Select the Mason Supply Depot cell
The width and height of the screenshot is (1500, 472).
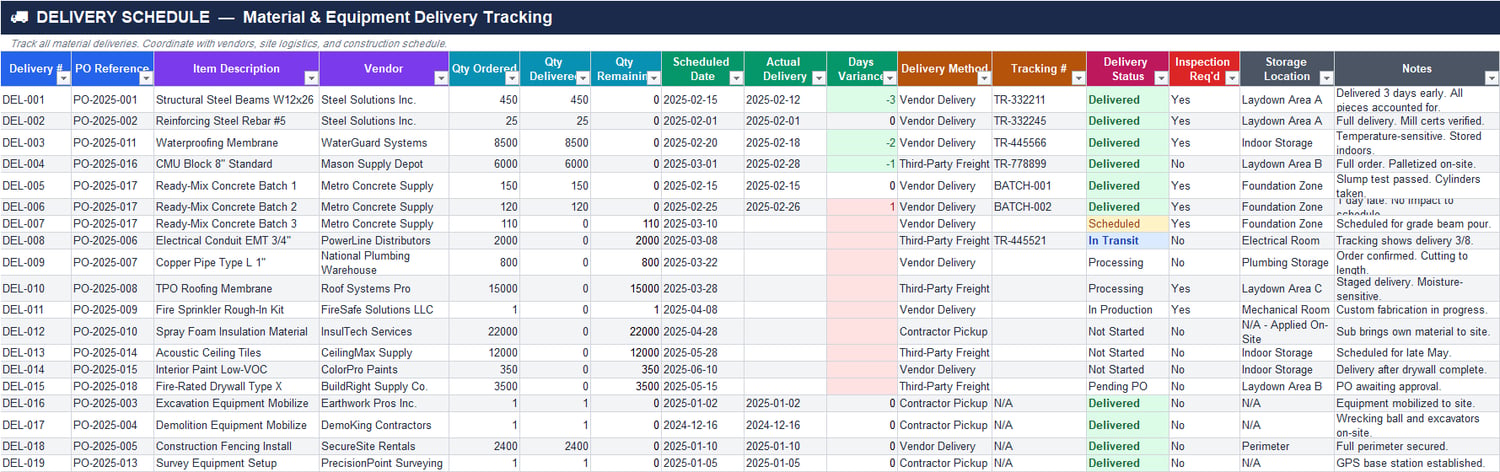point(384,164)
